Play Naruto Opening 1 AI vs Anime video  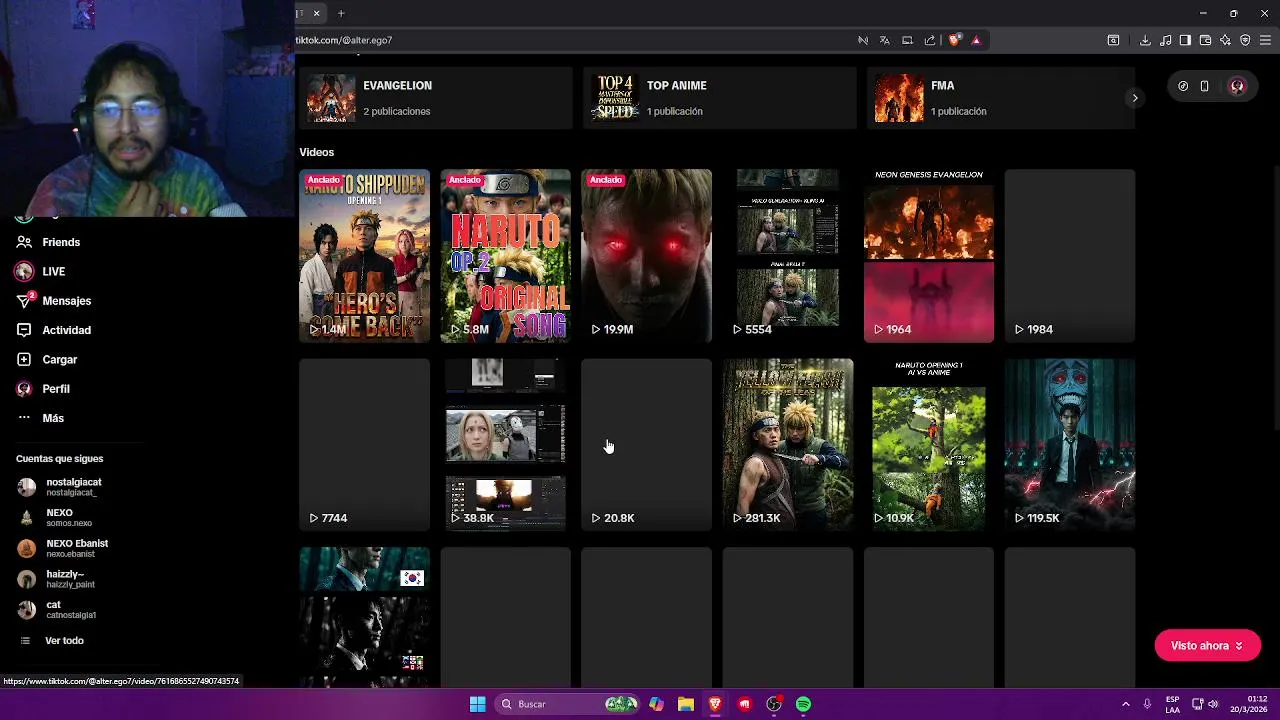[x=929, y=445]
